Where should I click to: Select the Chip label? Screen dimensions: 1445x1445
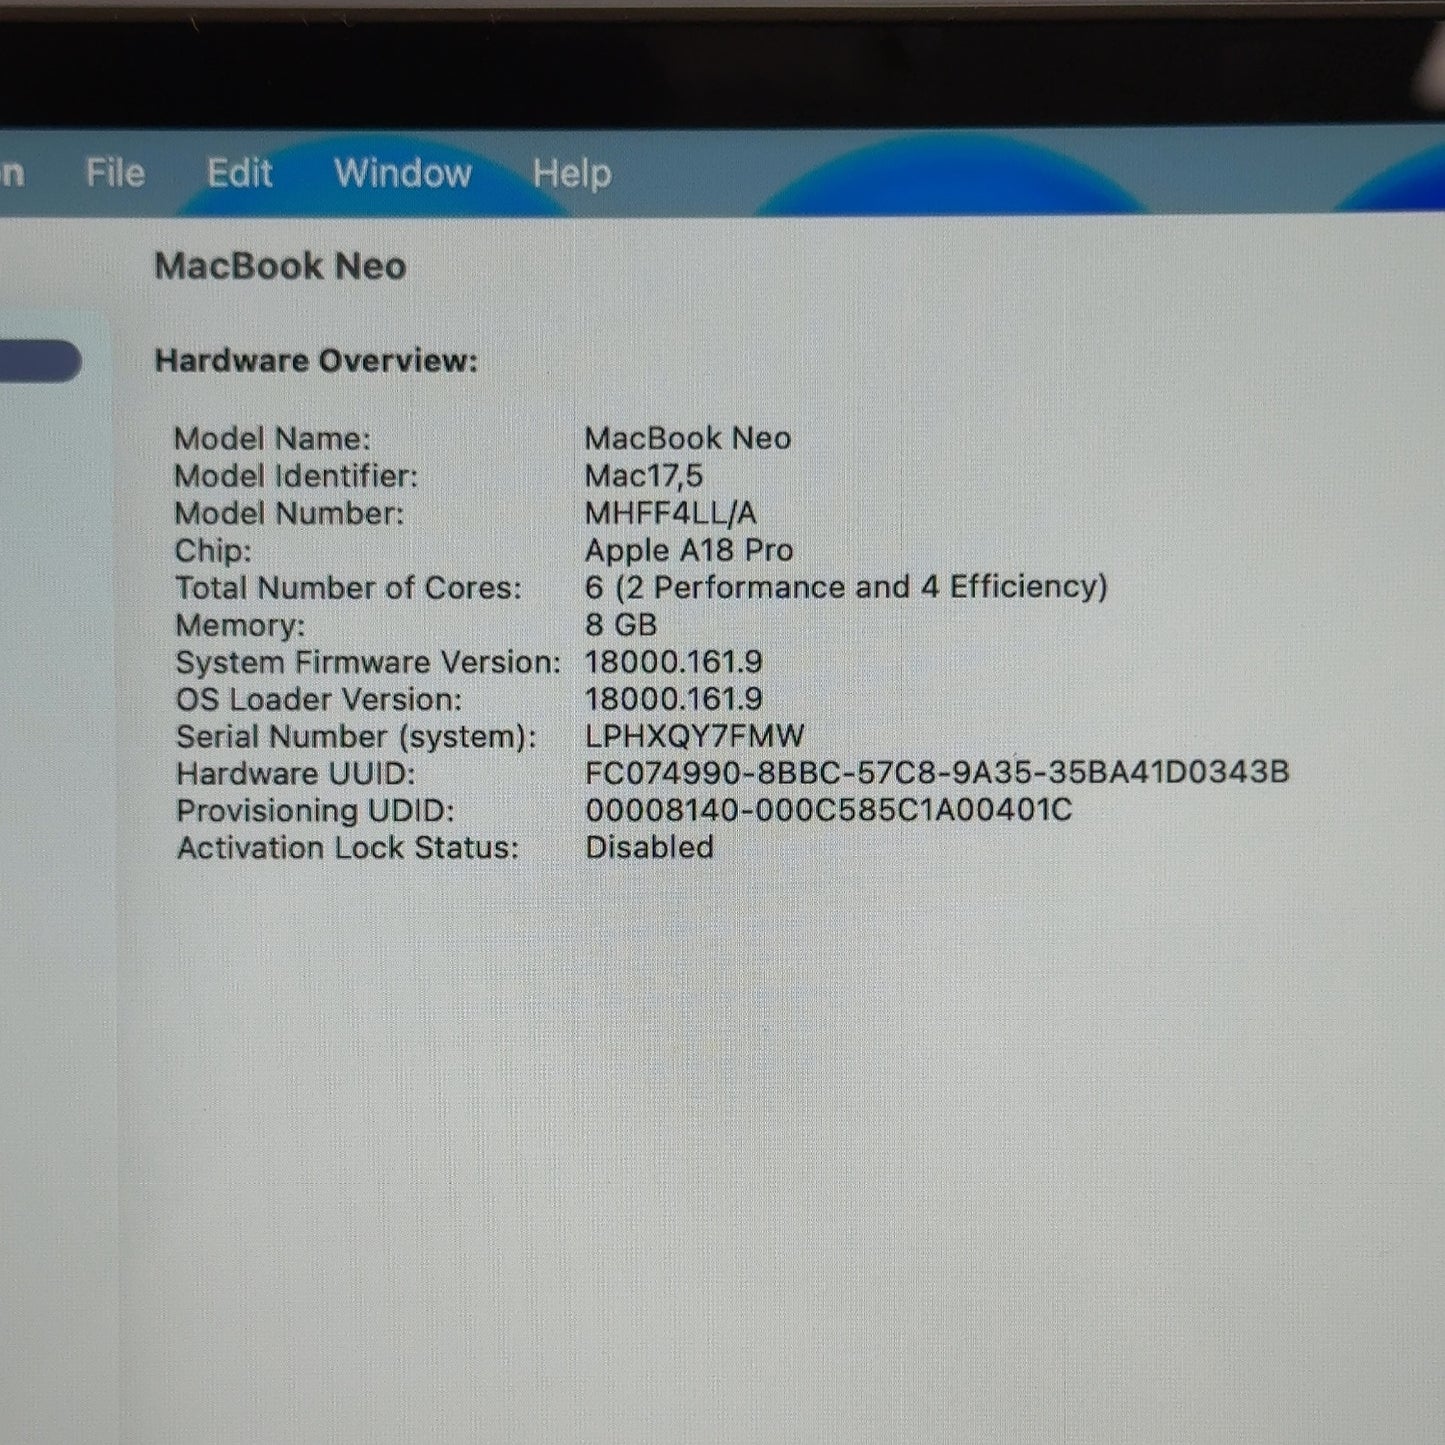(x=213, y=551)
